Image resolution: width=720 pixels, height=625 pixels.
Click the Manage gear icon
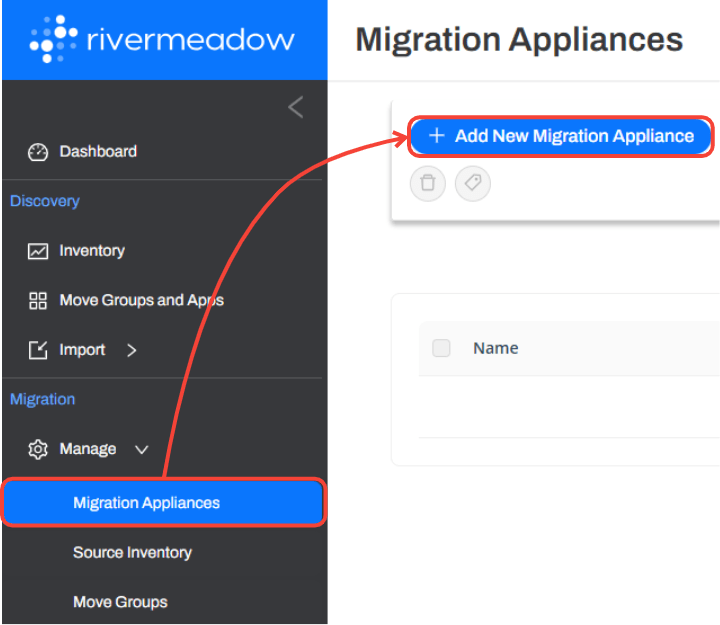pyautogui.click(x=38, y=449)
